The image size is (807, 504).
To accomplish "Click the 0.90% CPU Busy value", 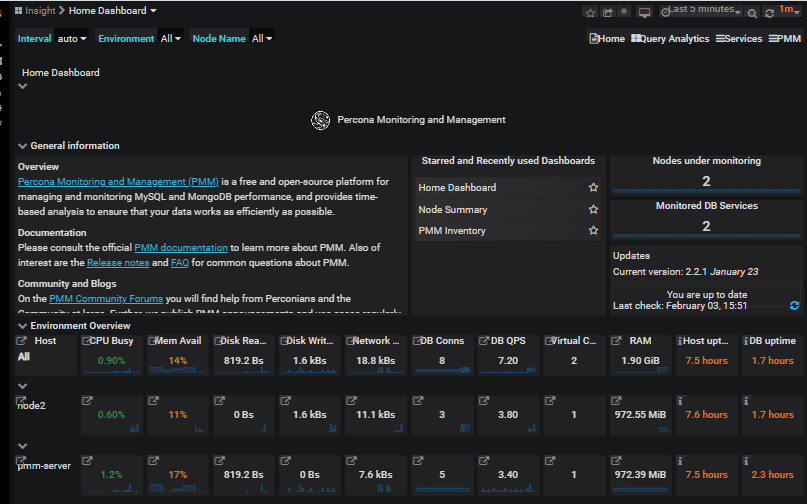I will (111, 360).
